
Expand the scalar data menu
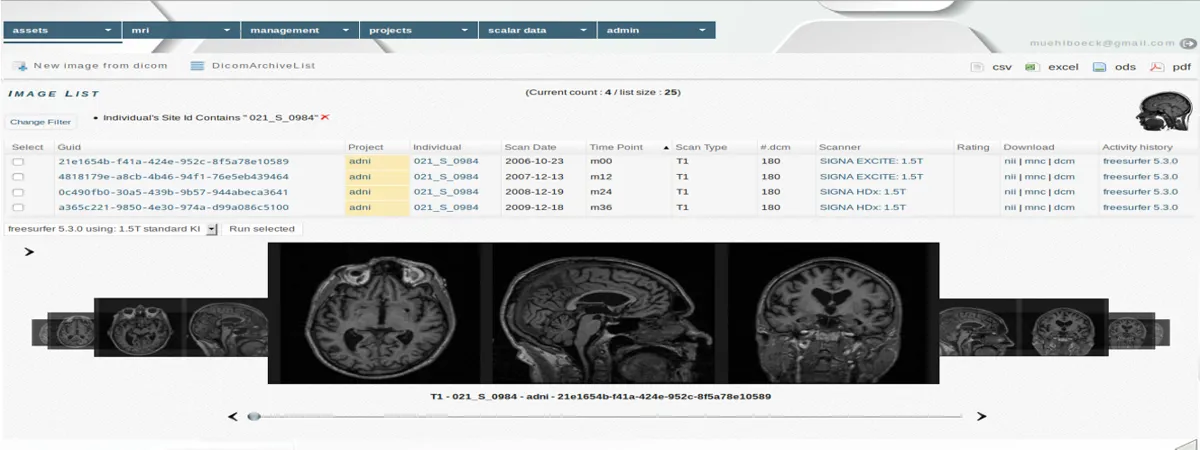click(x=536, y=30)
